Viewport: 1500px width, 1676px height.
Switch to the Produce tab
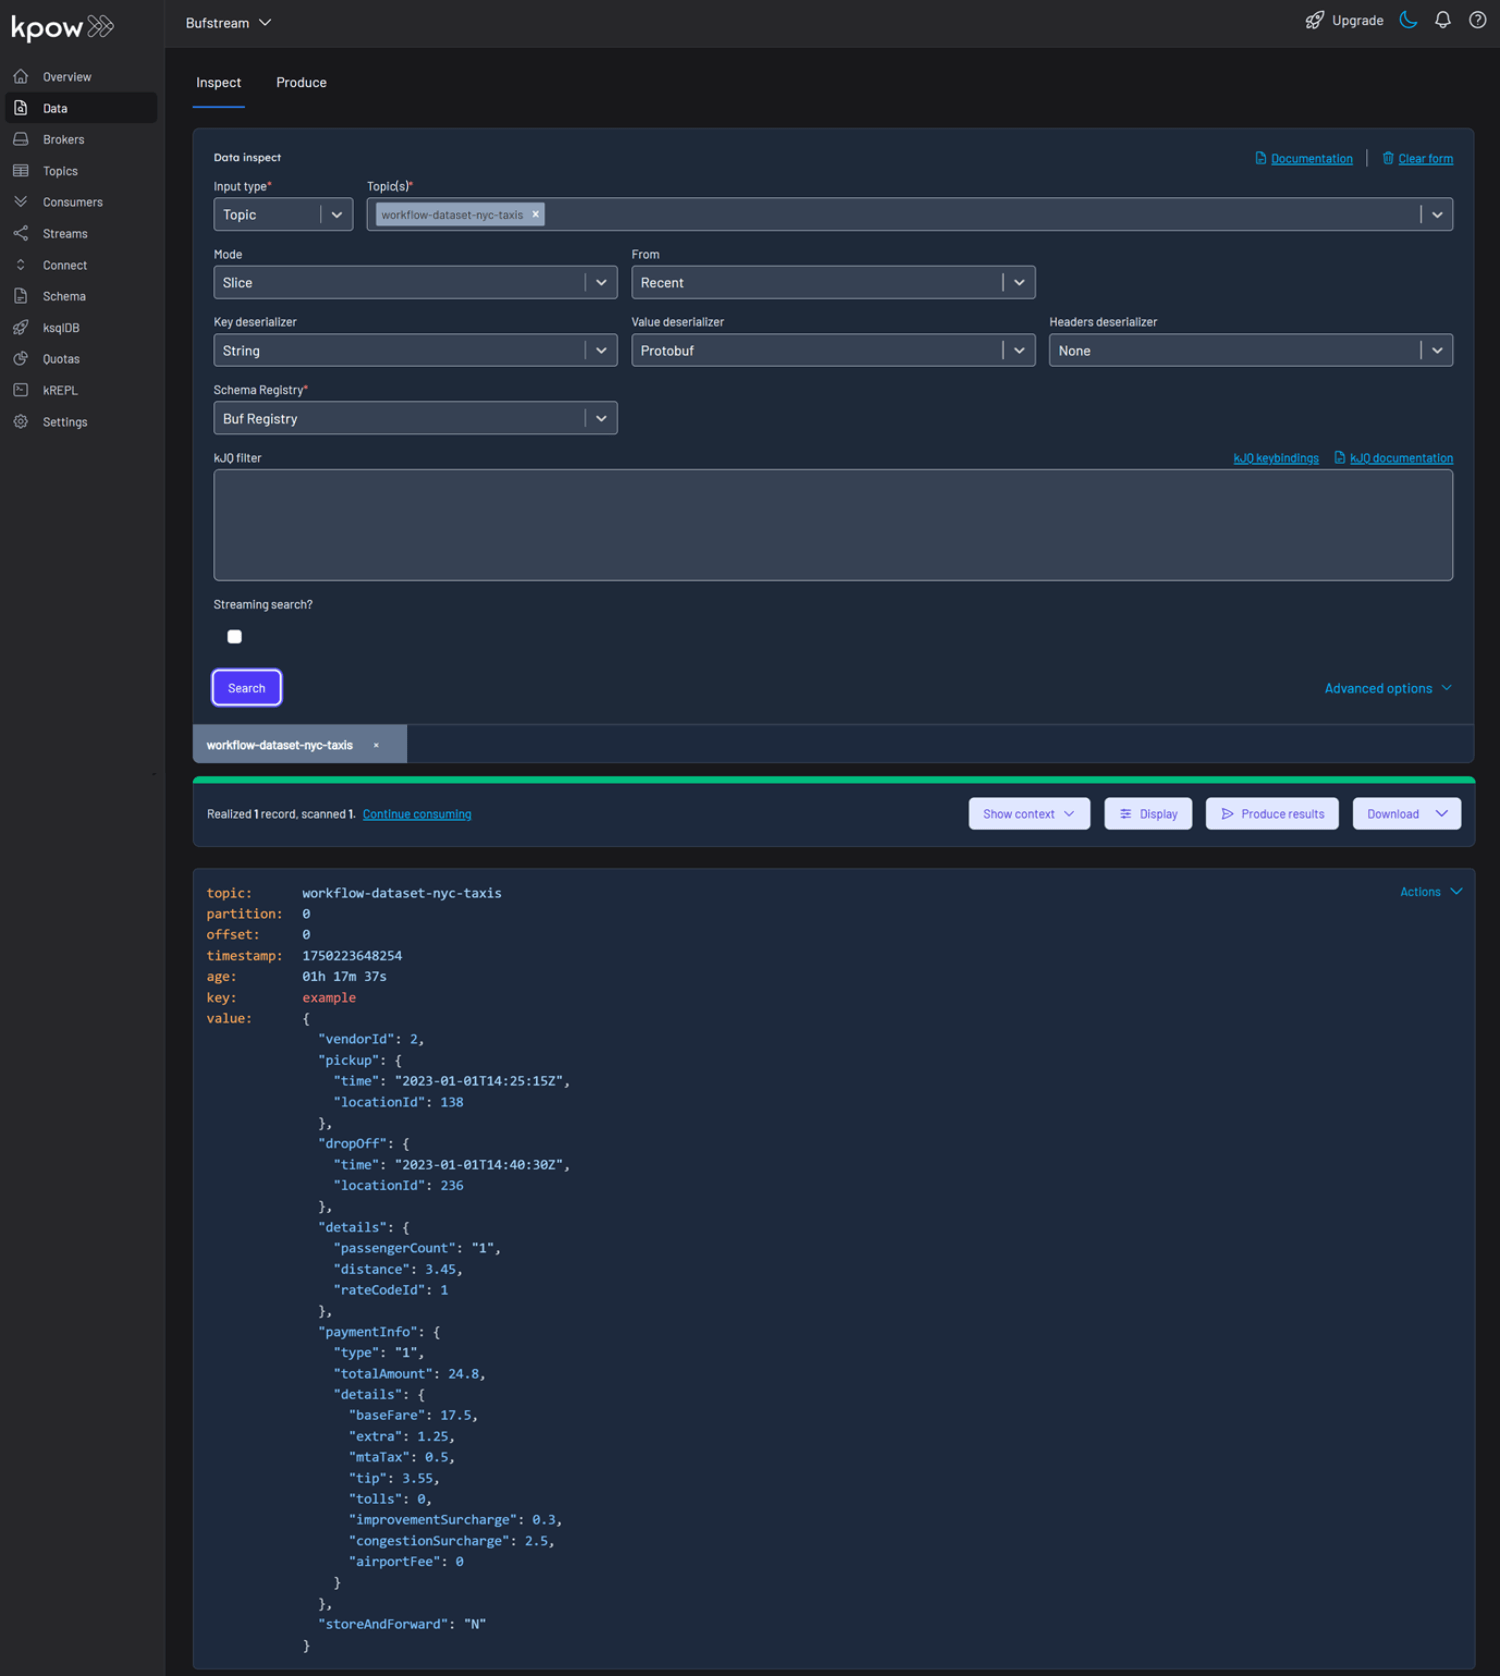coord(301,83)
